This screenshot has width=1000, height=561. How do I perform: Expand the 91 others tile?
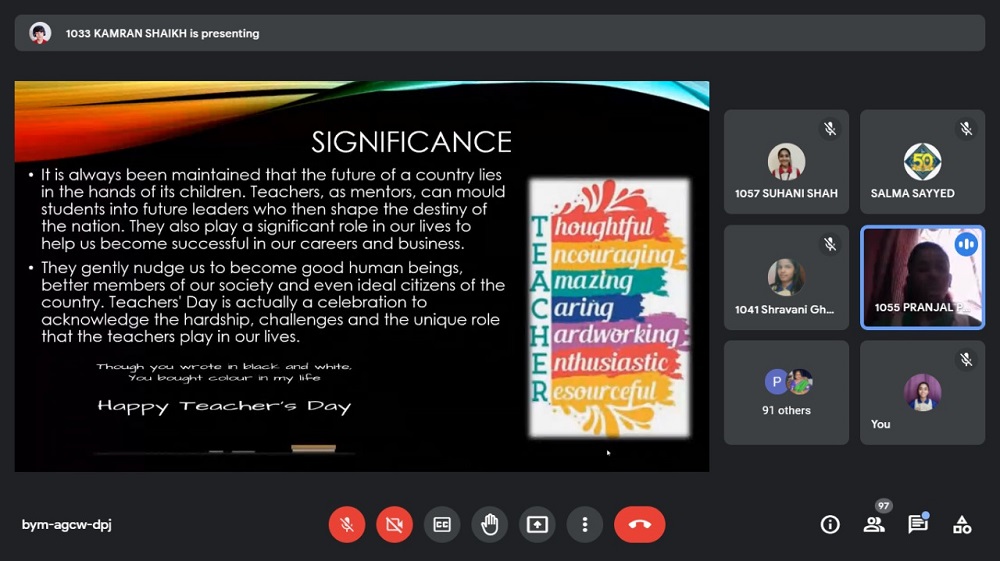tap(786, 392)
